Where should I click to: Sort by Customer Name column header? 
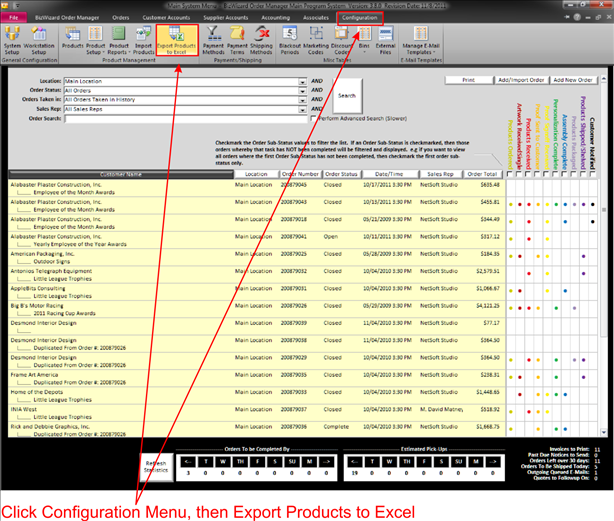(x=121, y=174)
